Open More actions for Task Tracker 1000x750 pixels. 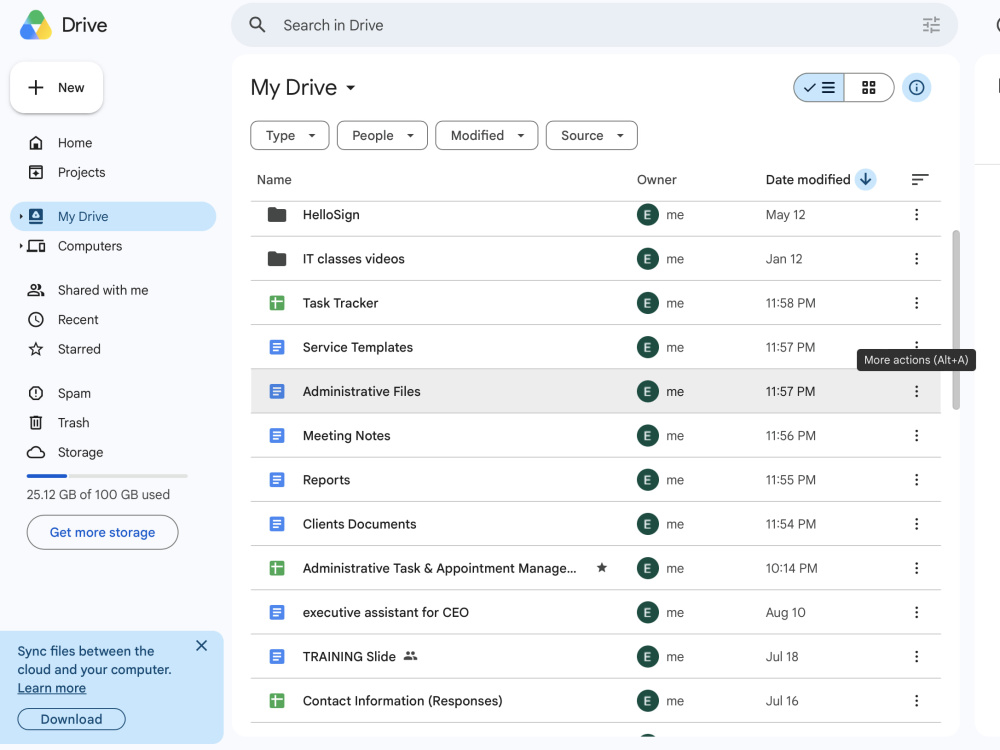pos(916,303)
